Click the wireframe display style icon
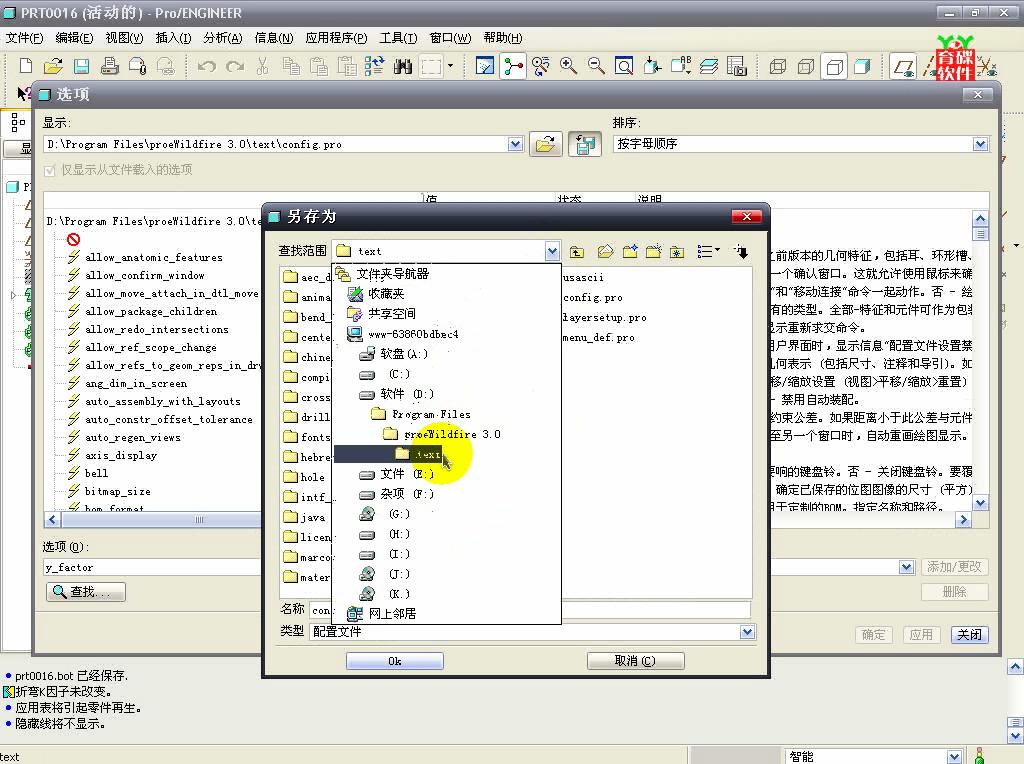This screenshot has width=1024, height=764. 778,66
